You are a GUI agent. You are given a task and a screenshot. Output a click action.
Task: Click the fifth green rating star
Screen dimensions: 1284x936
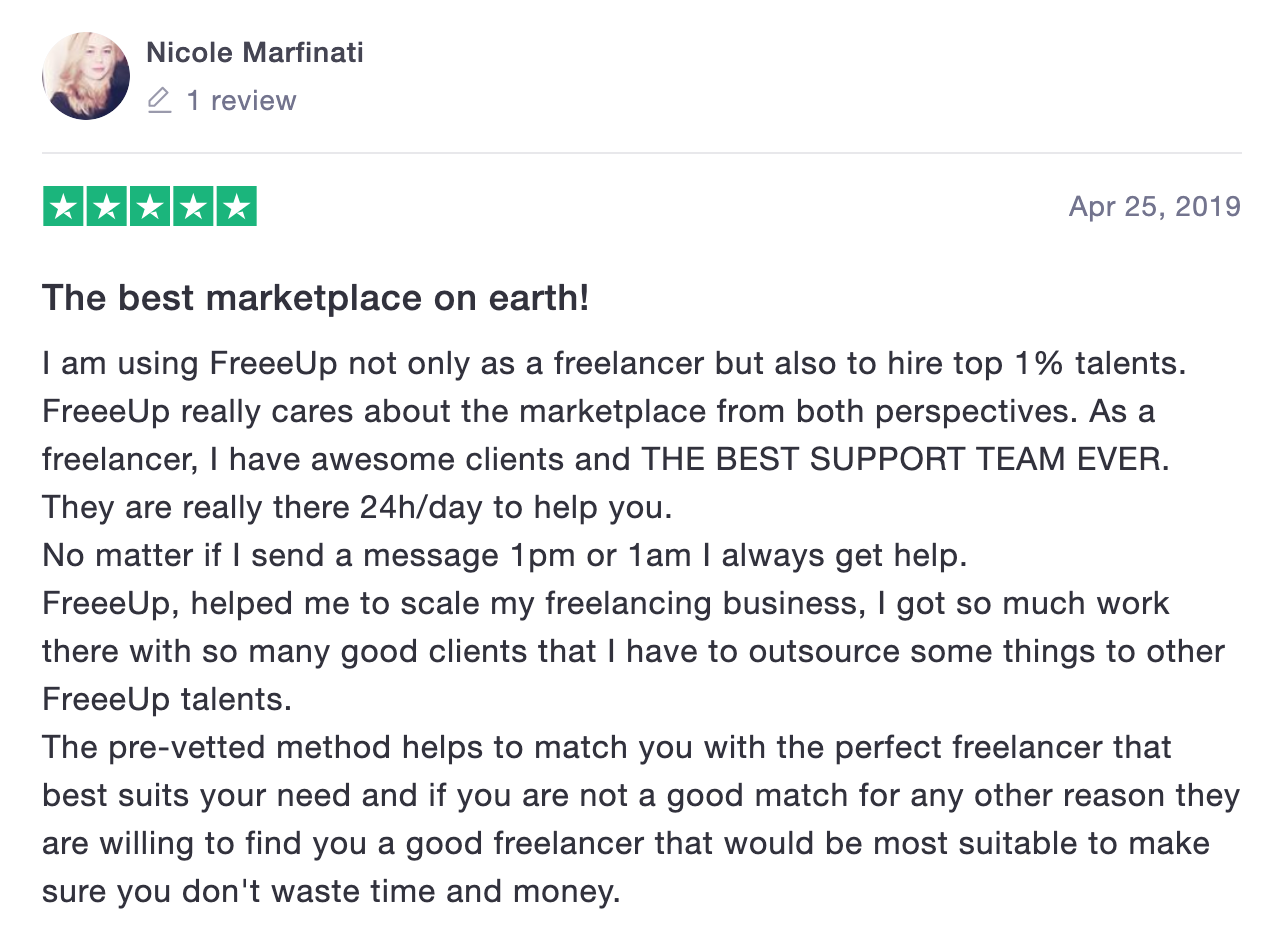click(236, 206)
